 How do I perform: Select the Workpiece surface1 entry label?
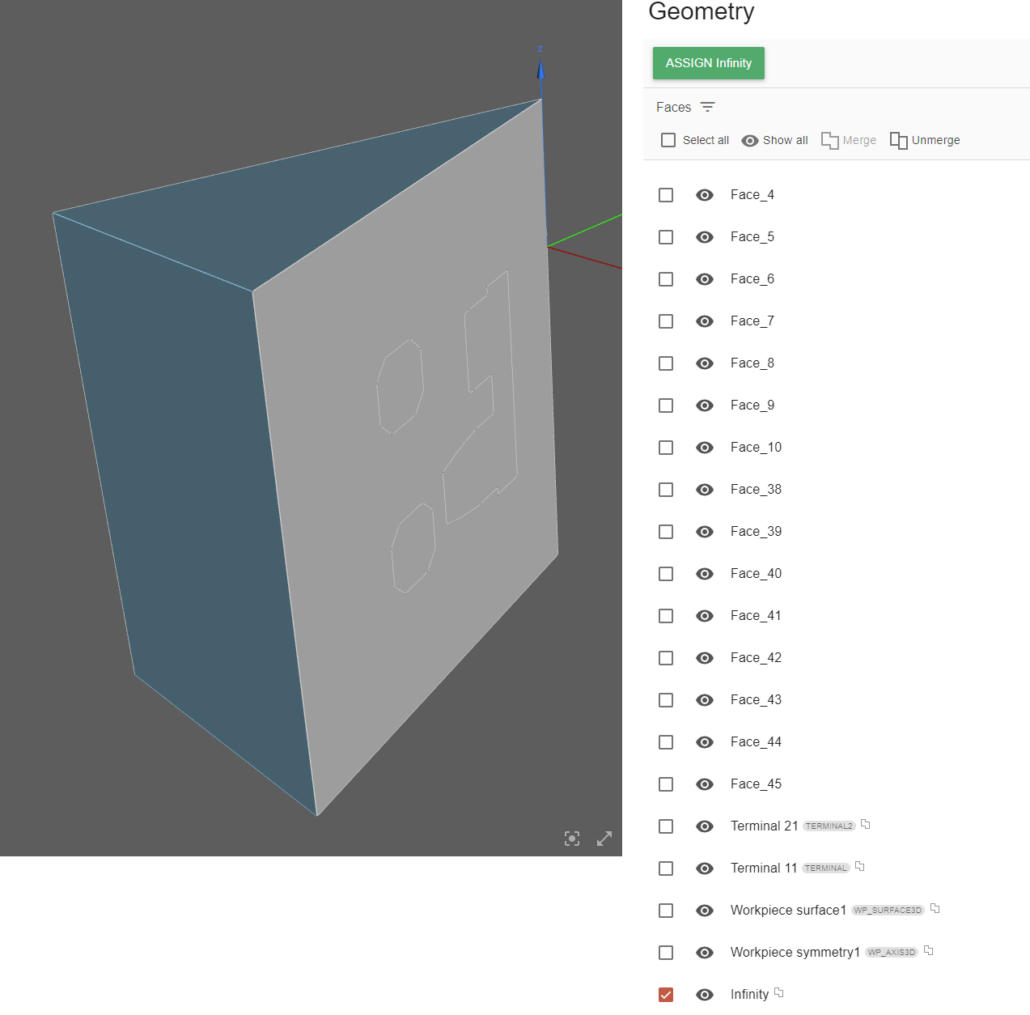click(788, 910)
